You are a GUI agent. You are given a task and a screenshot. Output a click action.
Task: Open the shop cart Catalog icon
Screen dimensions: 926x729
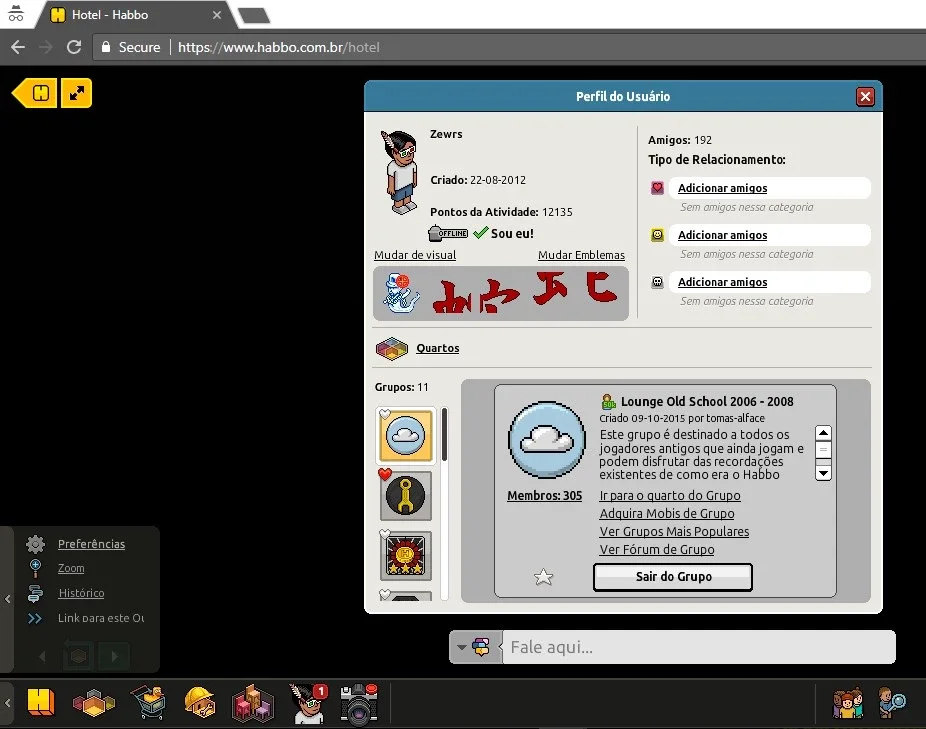148,702
